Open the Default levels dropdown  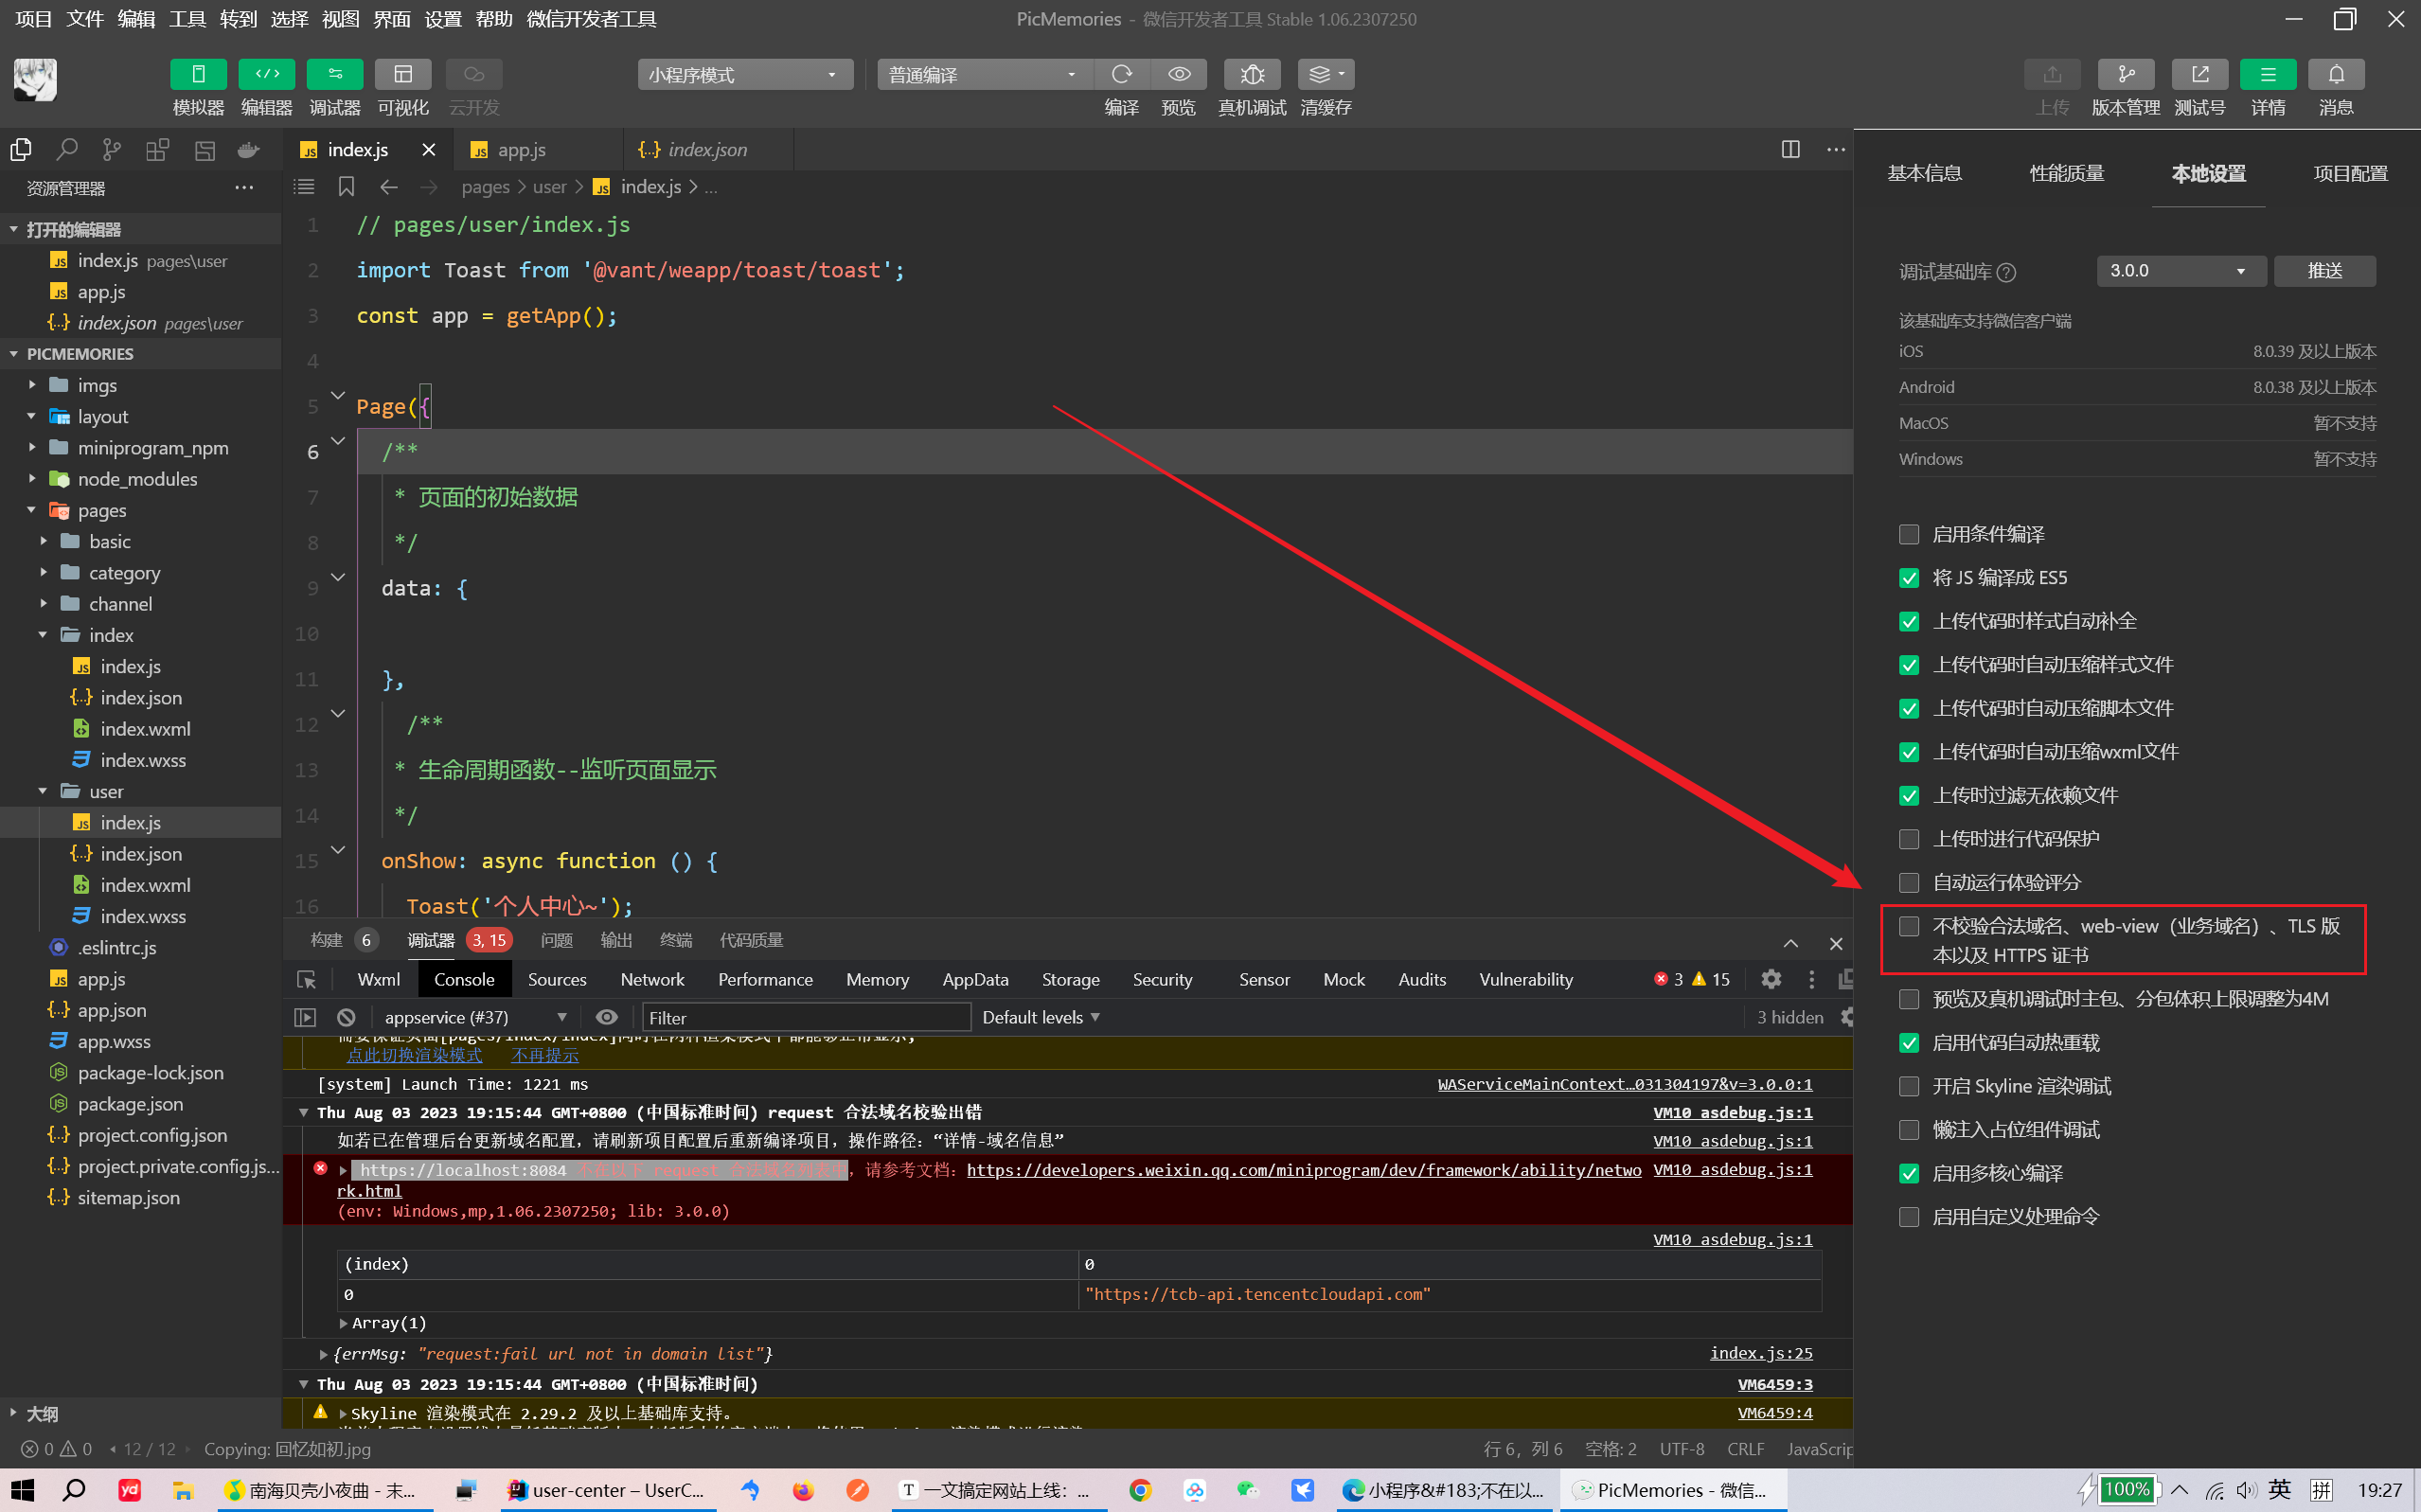1040,1017
